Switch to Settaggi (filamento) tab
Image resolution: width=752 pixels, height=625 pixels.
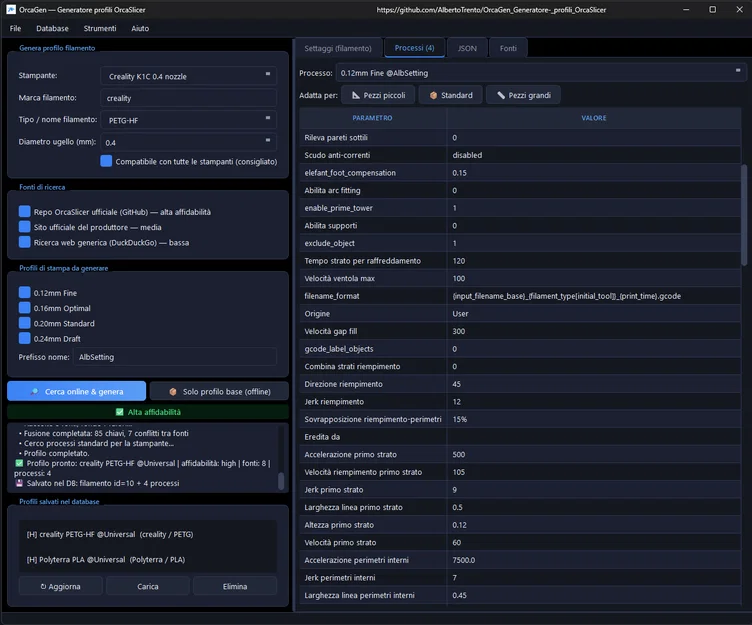(338, 48)
